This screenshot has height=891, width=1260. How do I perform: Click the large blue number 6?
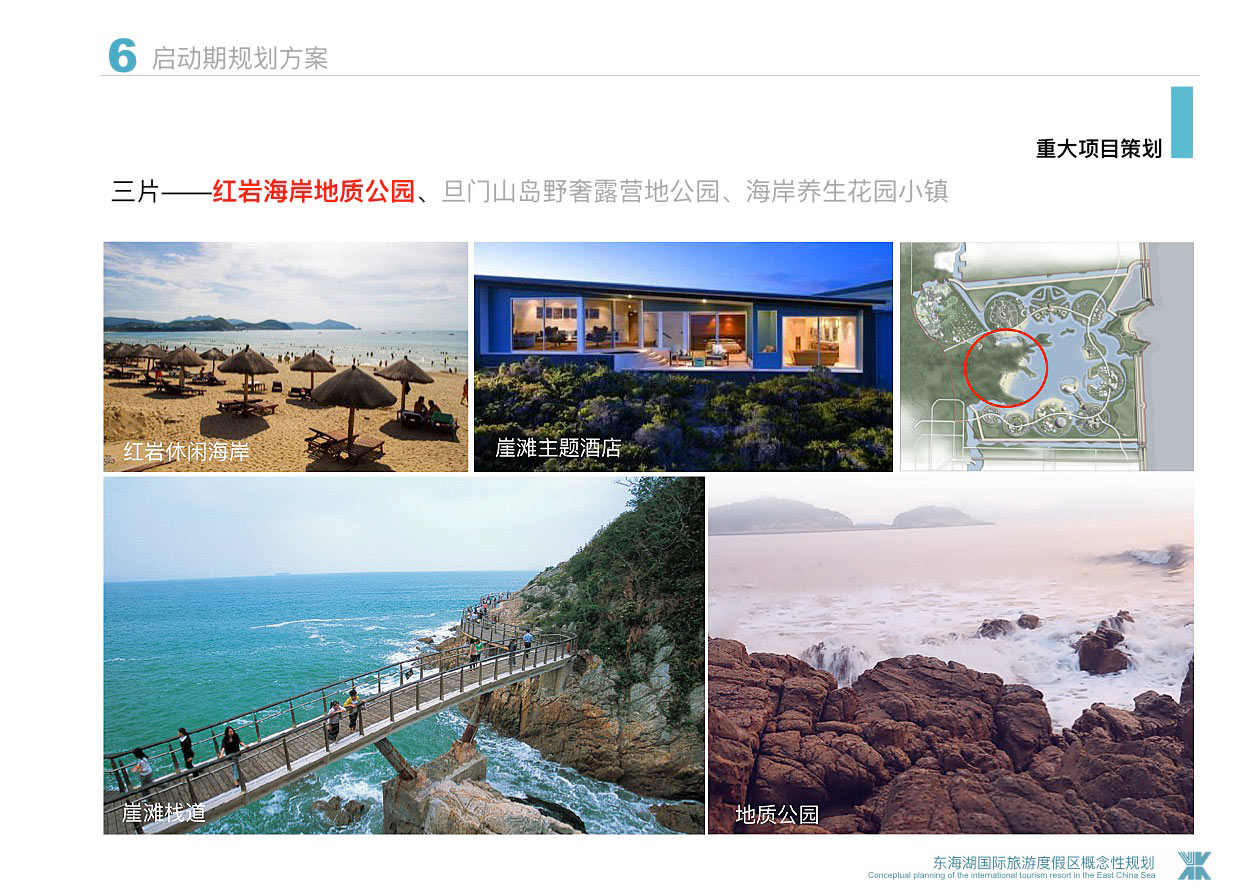122,56
